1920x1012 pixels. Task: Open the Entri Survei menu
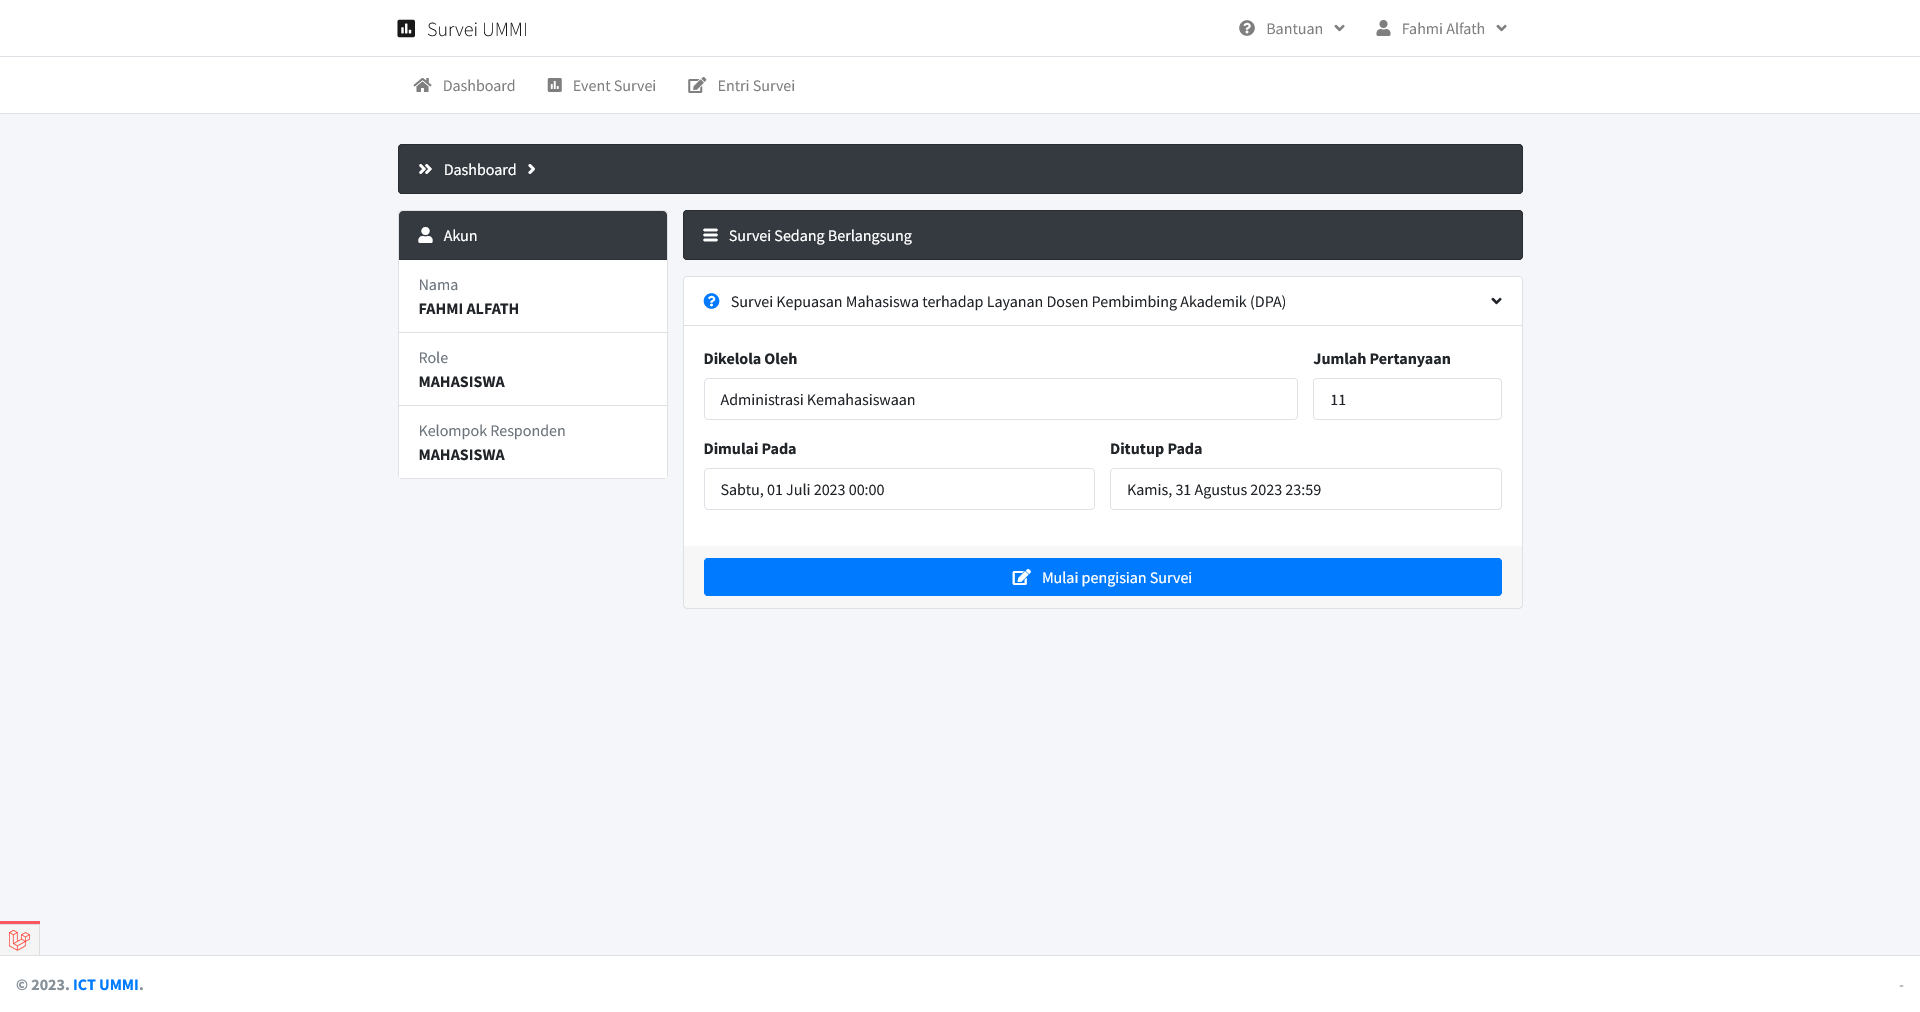[755, 86]
